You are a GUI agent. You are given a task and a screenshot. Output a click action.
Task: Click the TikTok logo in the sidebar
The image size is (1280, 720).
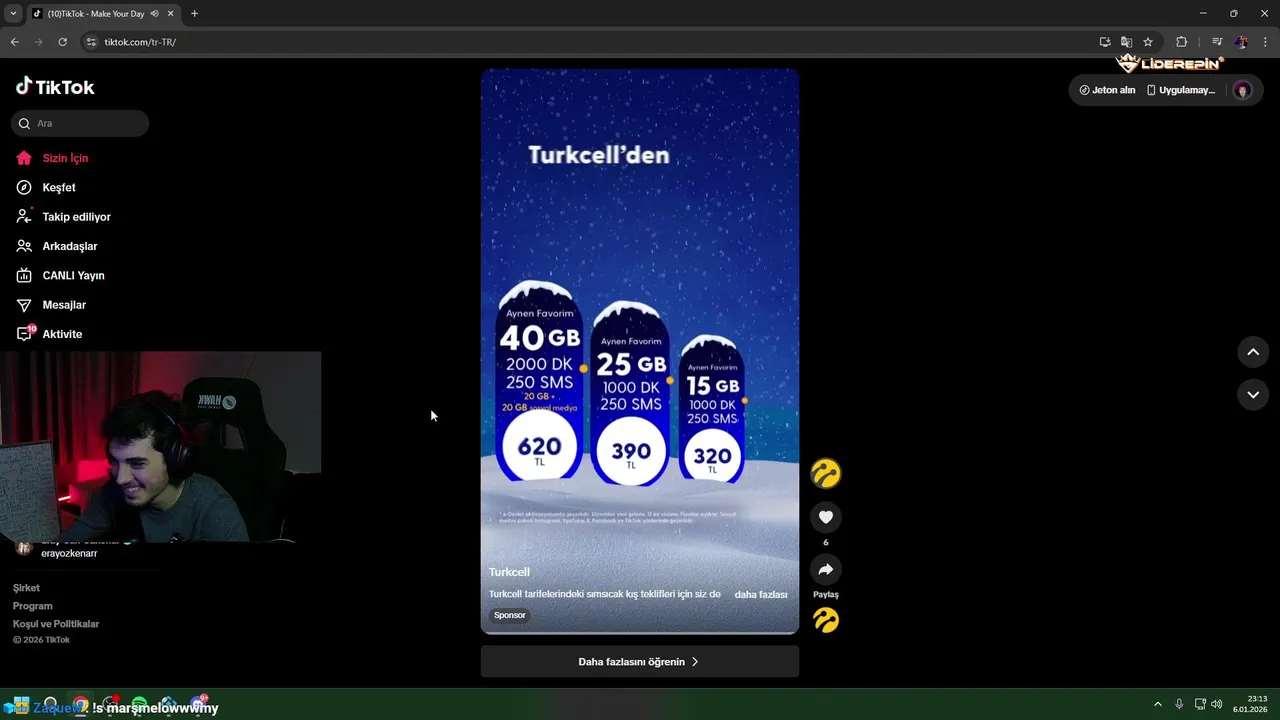point(55,87)
